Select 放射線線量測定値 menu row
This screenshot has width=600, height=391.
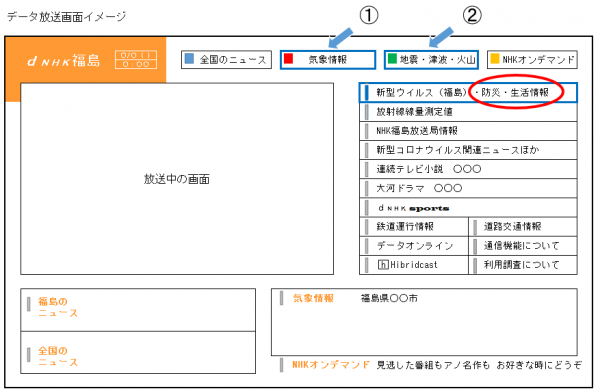468,112
